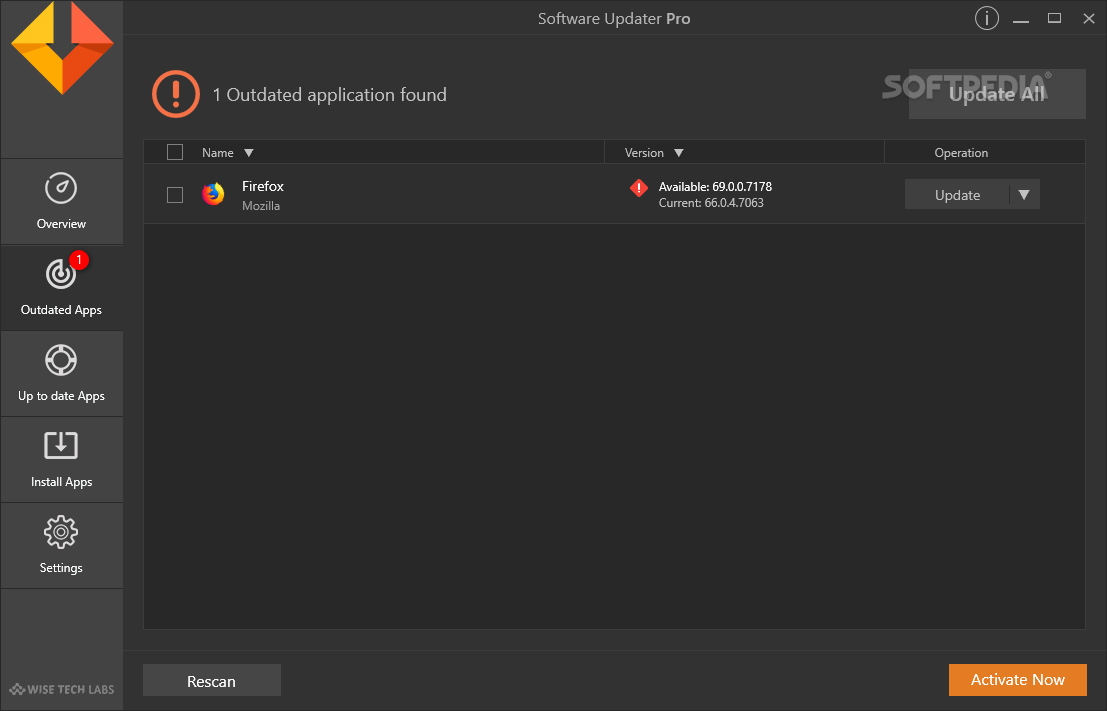This screenshot has width=1107, height=711.
Task: Click the Firefox application icon
Action: 213,193
